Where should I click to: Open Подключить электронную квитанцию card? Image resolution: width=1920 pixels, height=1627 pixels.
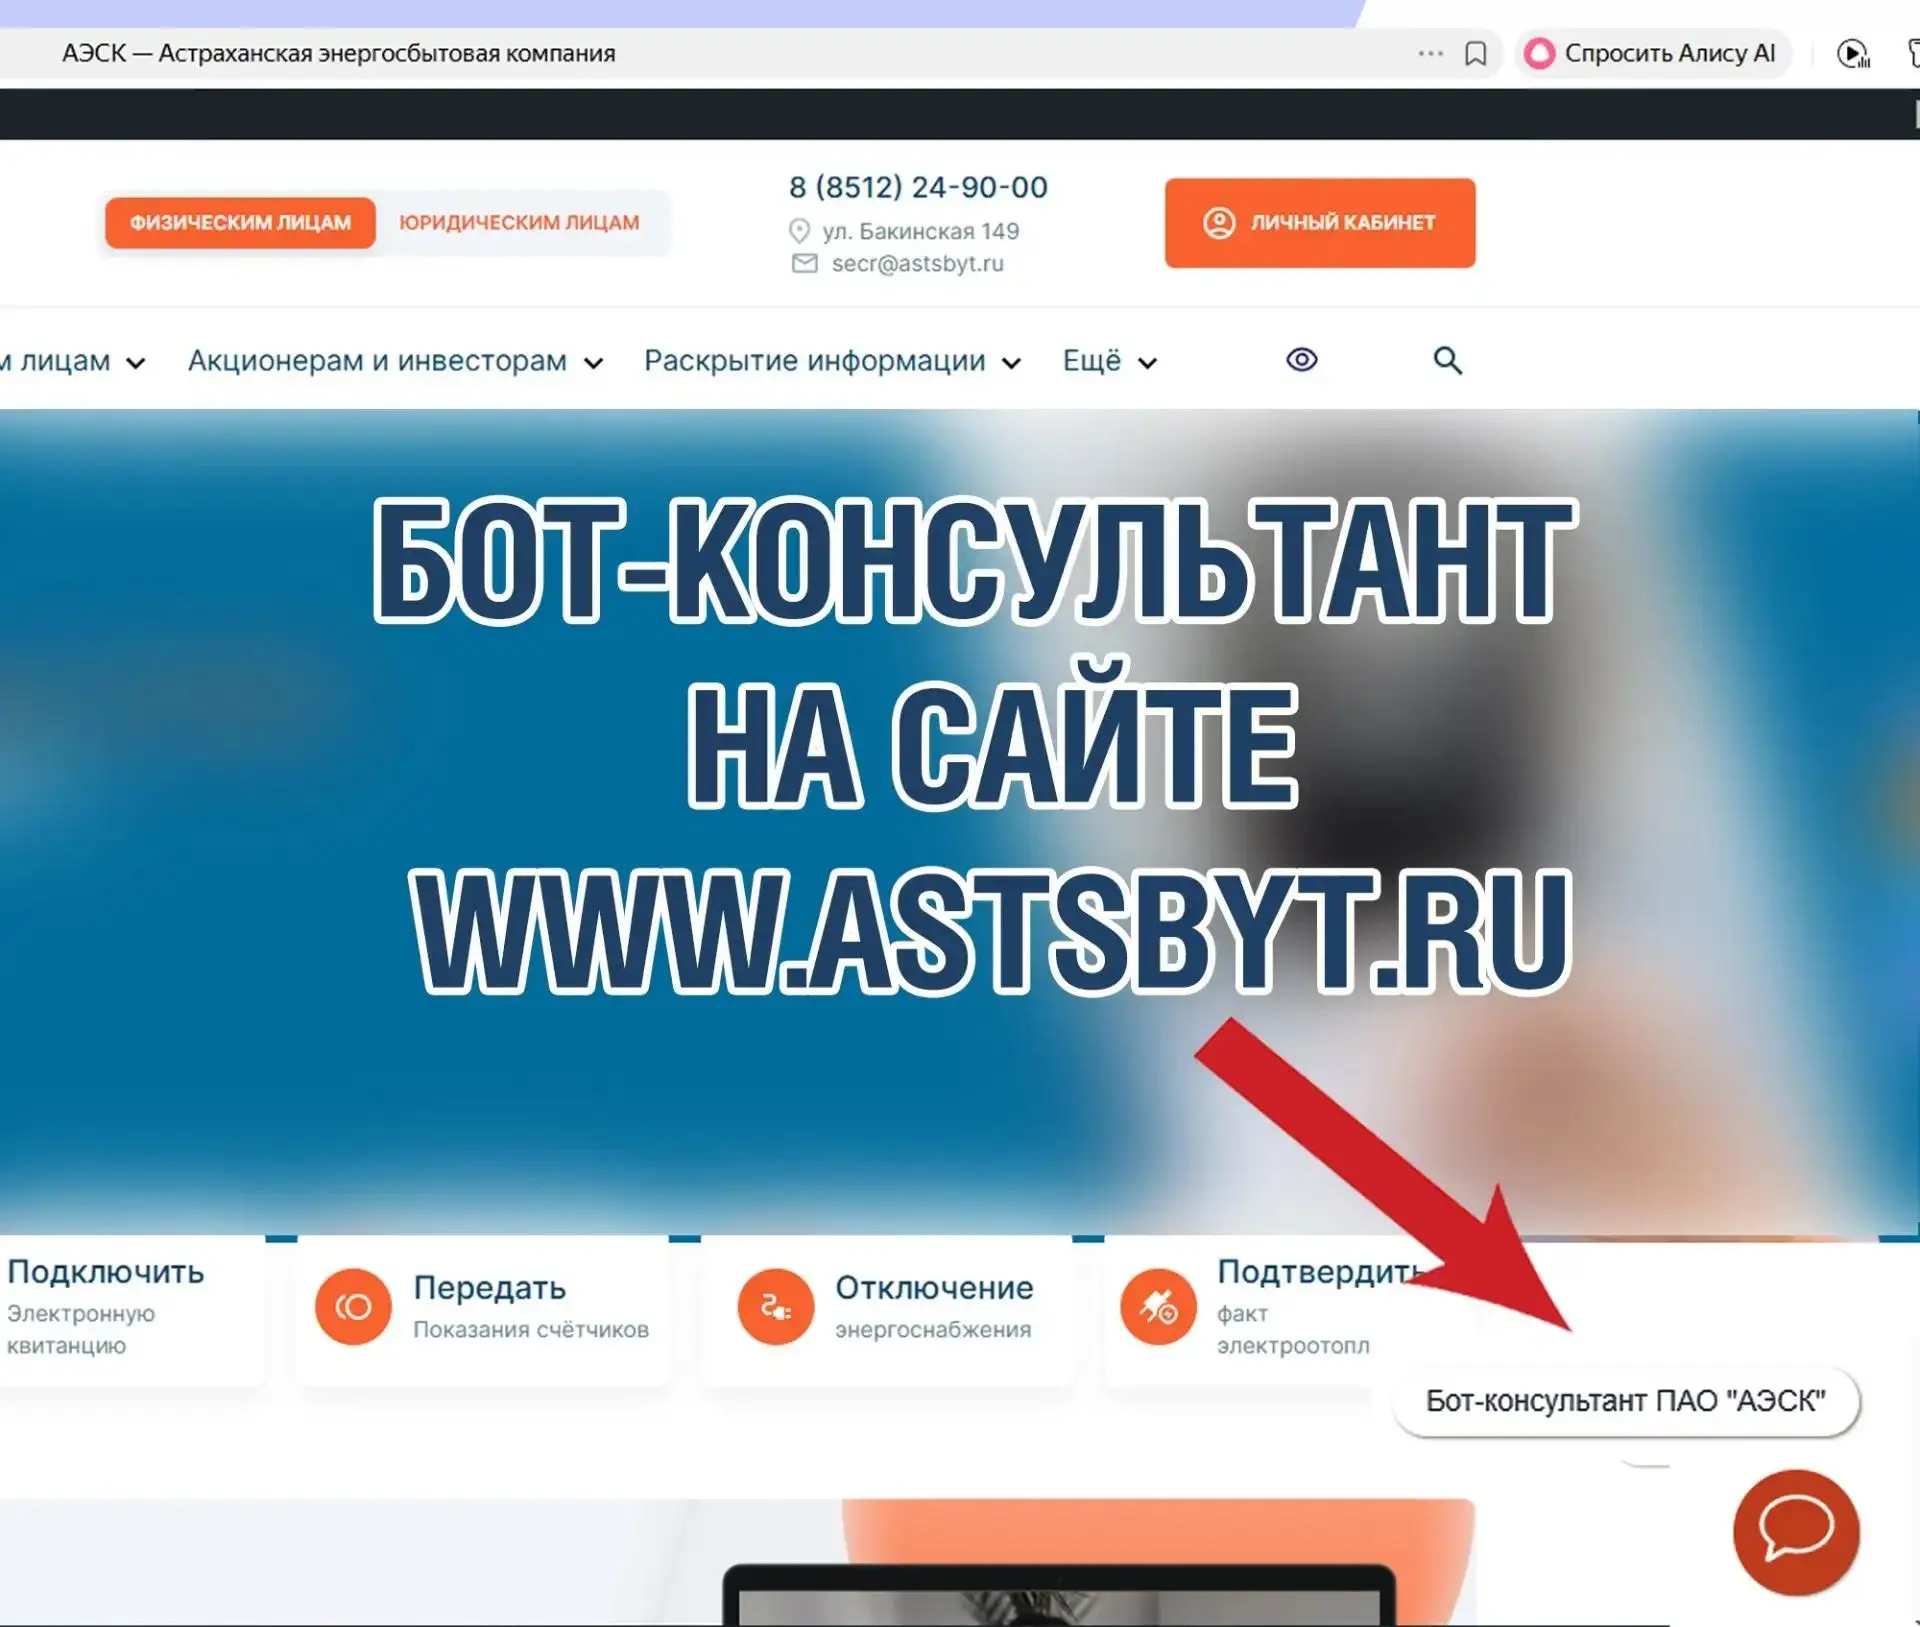[130, 1309]
